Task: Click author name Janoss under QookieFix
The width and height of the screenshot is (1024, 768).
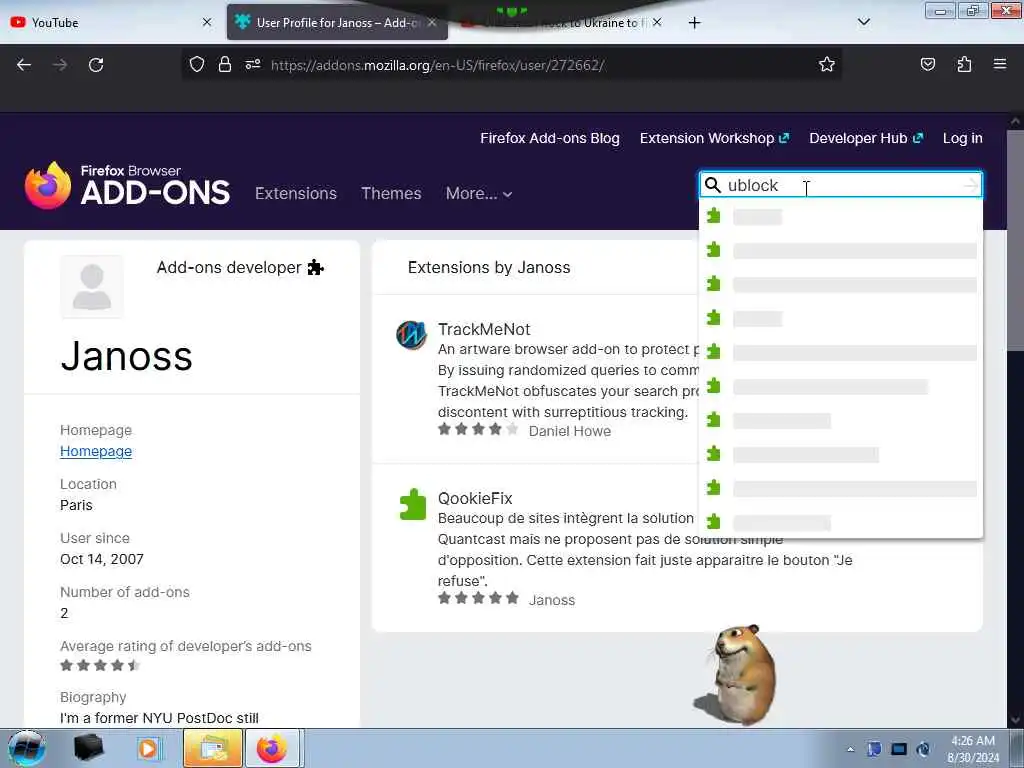Action: (x=552, y=600)
